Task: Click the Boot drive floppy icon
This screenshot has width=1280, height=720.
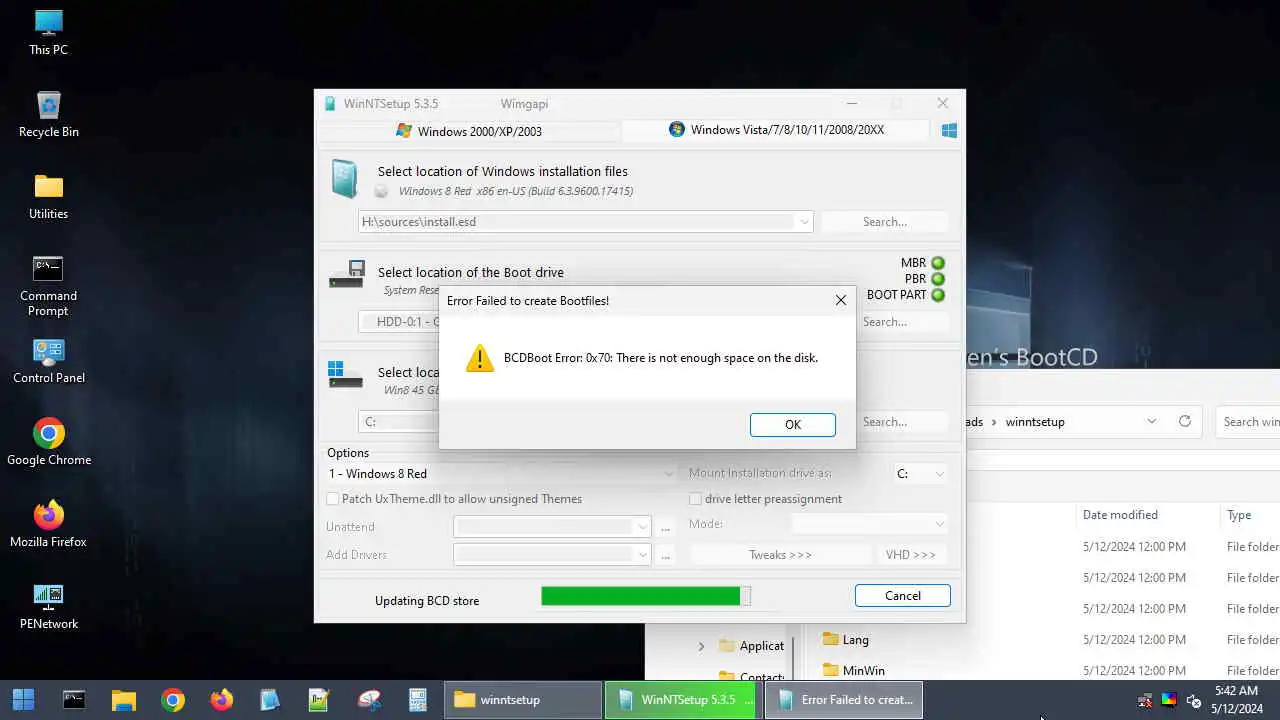Action: (346, 275)
